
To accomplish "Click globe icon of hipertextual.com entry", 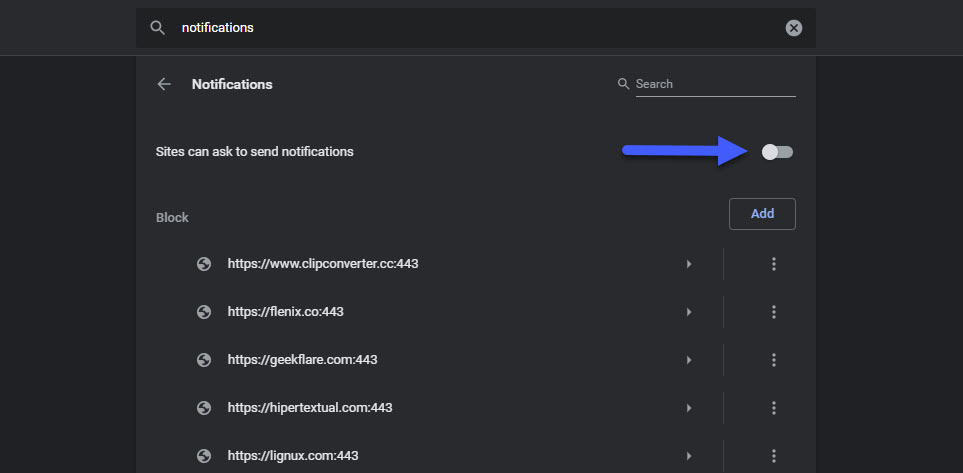I will 204,408.
